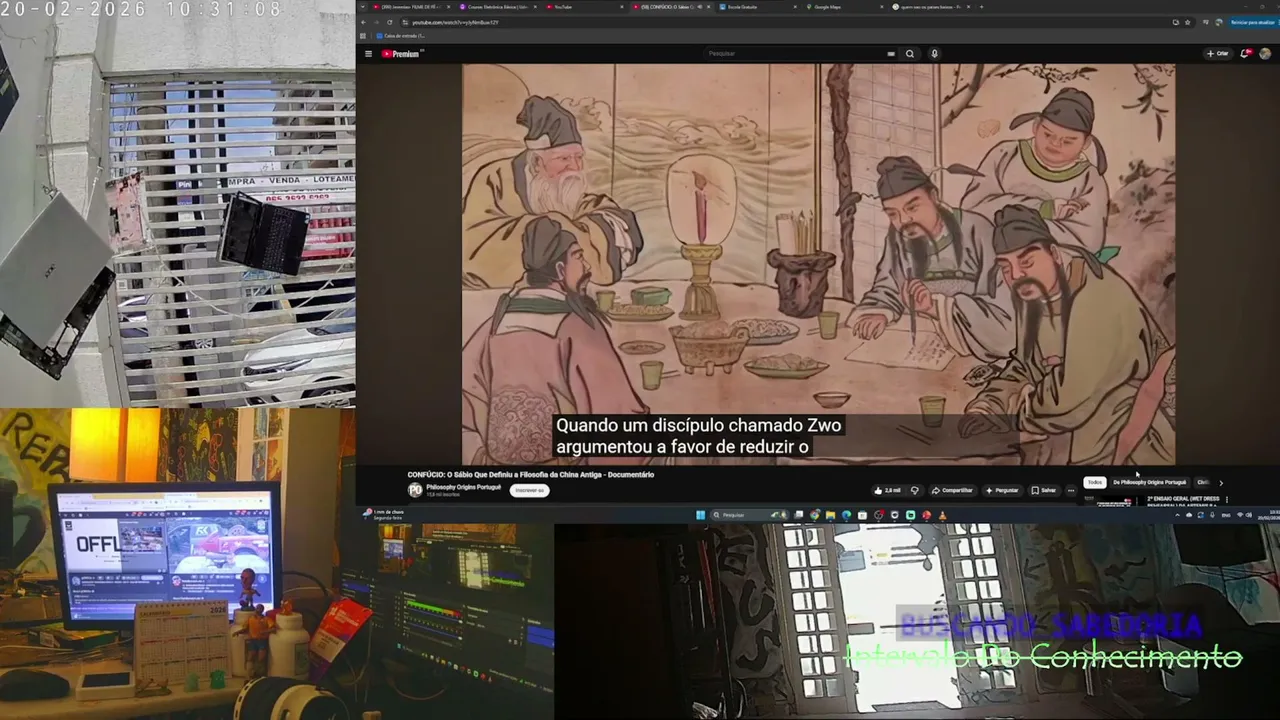Open the apps grid icon in bookmarks bar
The image size is (1280, 720).
(x=363, y=36)
